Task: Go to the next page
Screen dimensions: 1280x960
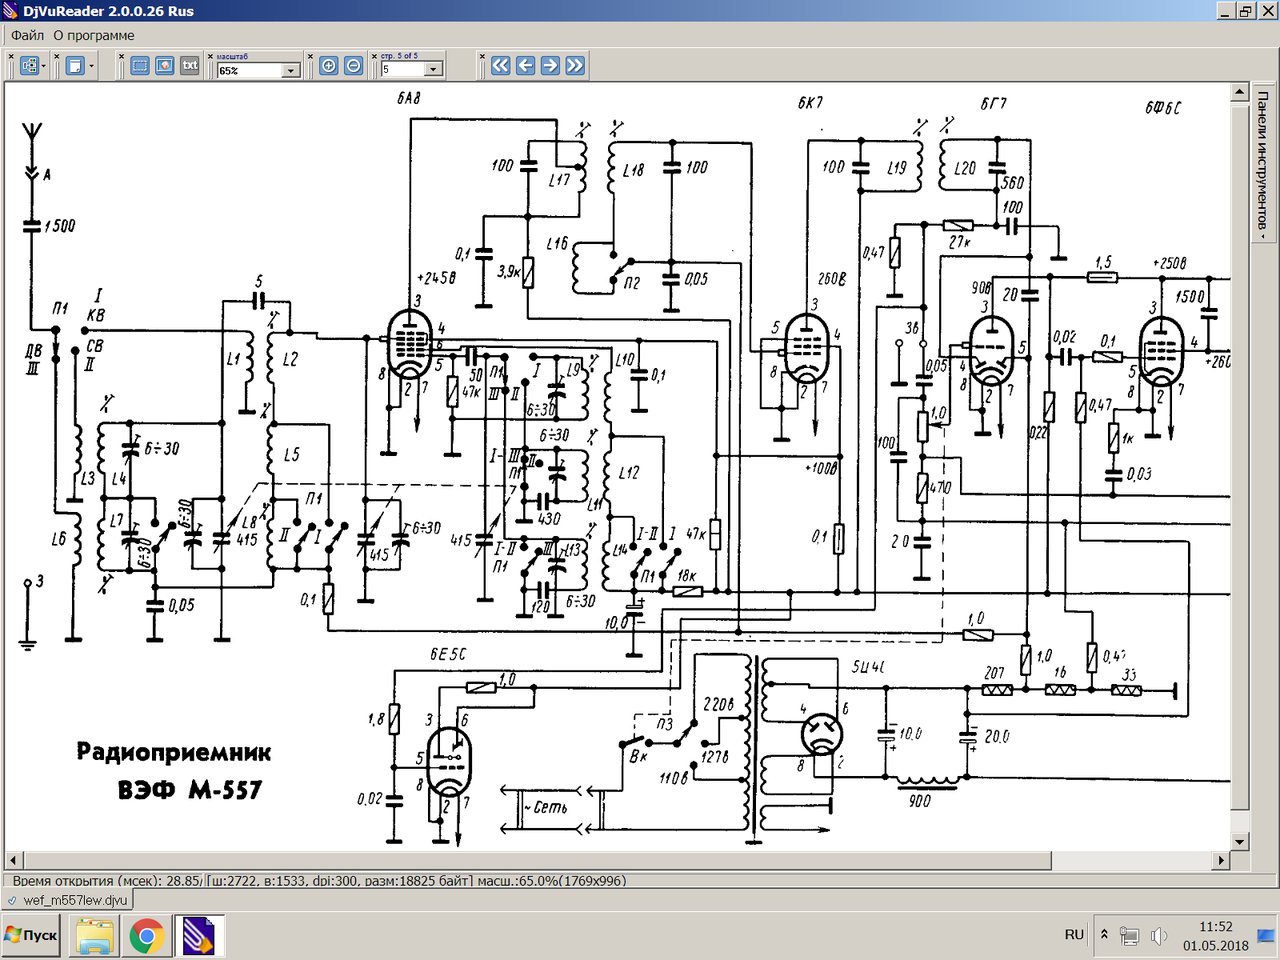Action: pos(550,66)
